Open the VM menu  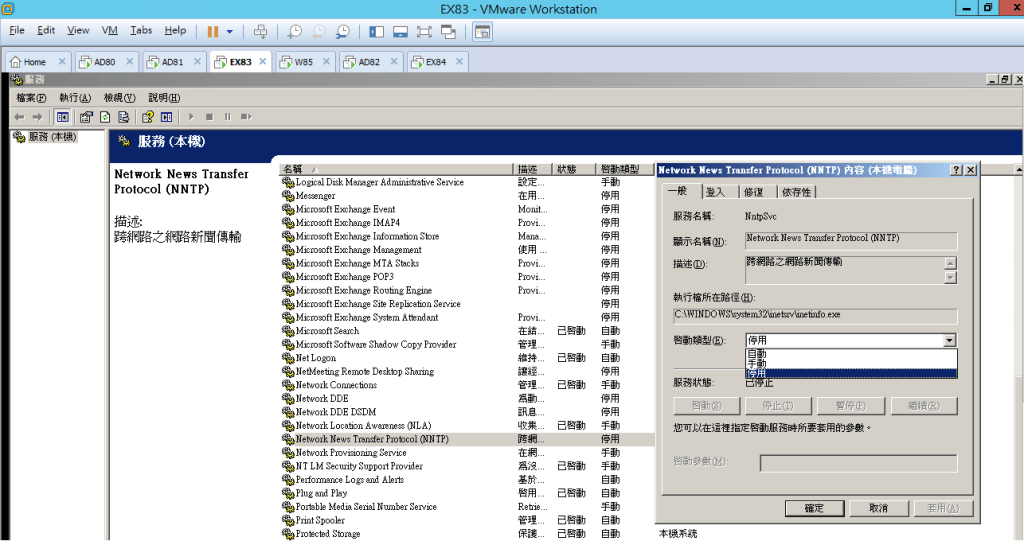(x=110, y=31)
